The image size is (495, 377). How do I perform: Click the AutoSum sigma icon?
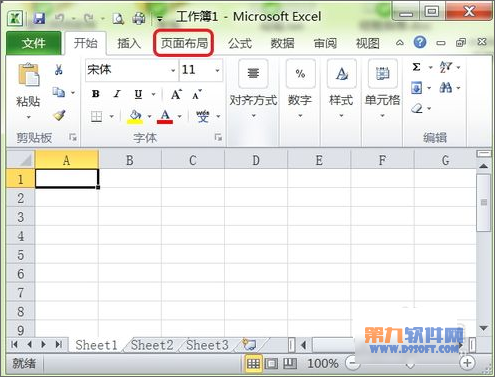pos(416,67)
